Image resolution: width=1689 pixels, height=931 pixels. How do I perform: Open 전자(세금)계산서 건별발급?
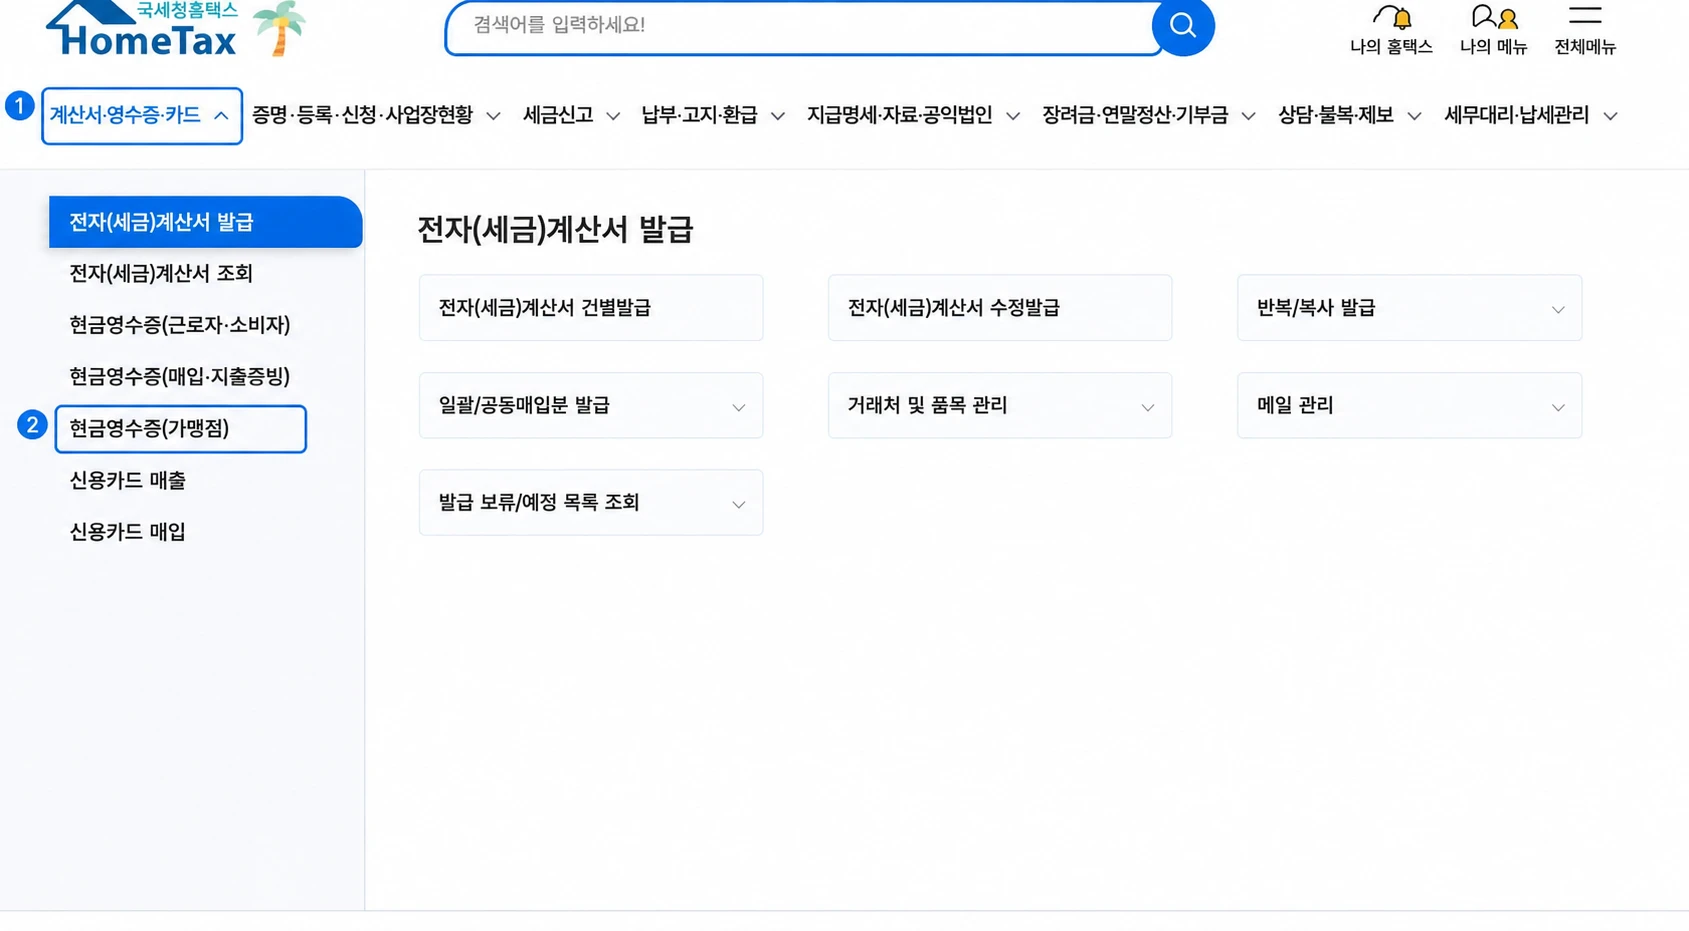click(591, 308)
